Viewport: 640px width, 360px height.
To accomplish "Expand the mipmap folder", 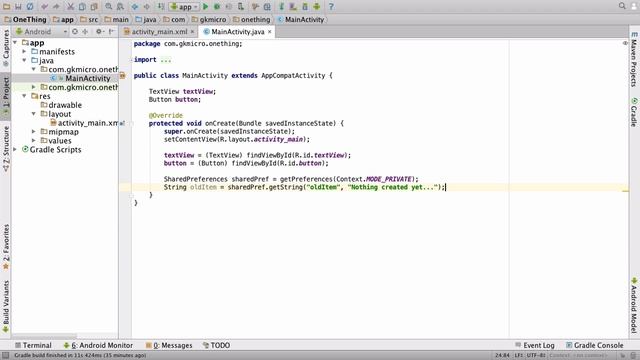I will point(33,132).
